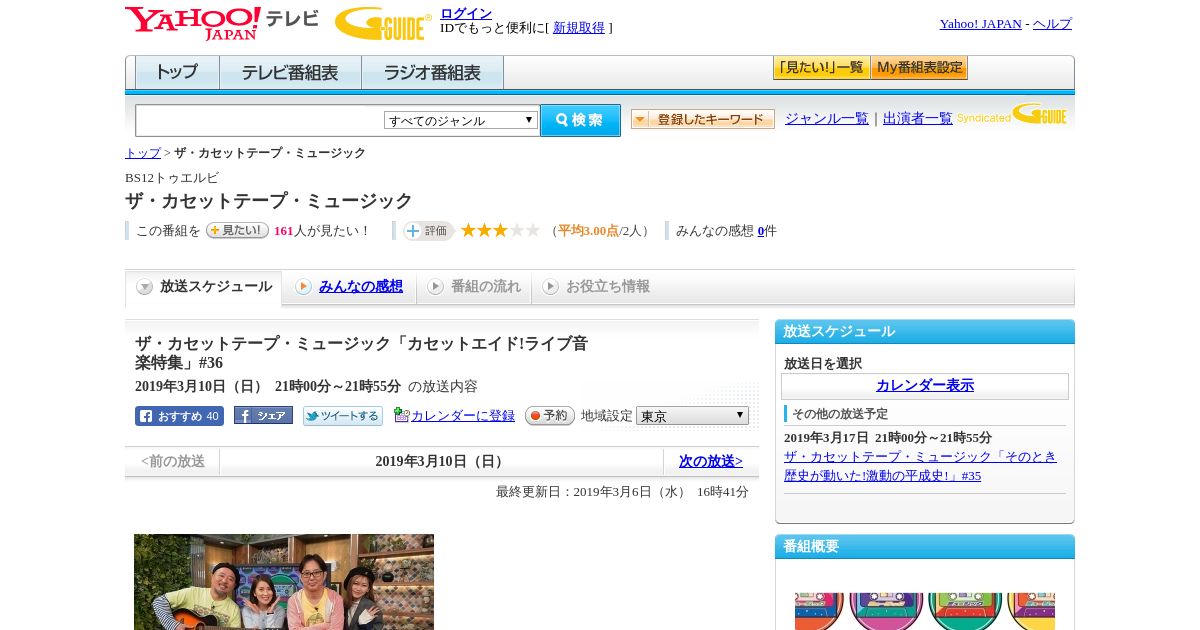Click the 161人が見たい！ count text
The image size is (1200, 630).
tap(321, 231)
